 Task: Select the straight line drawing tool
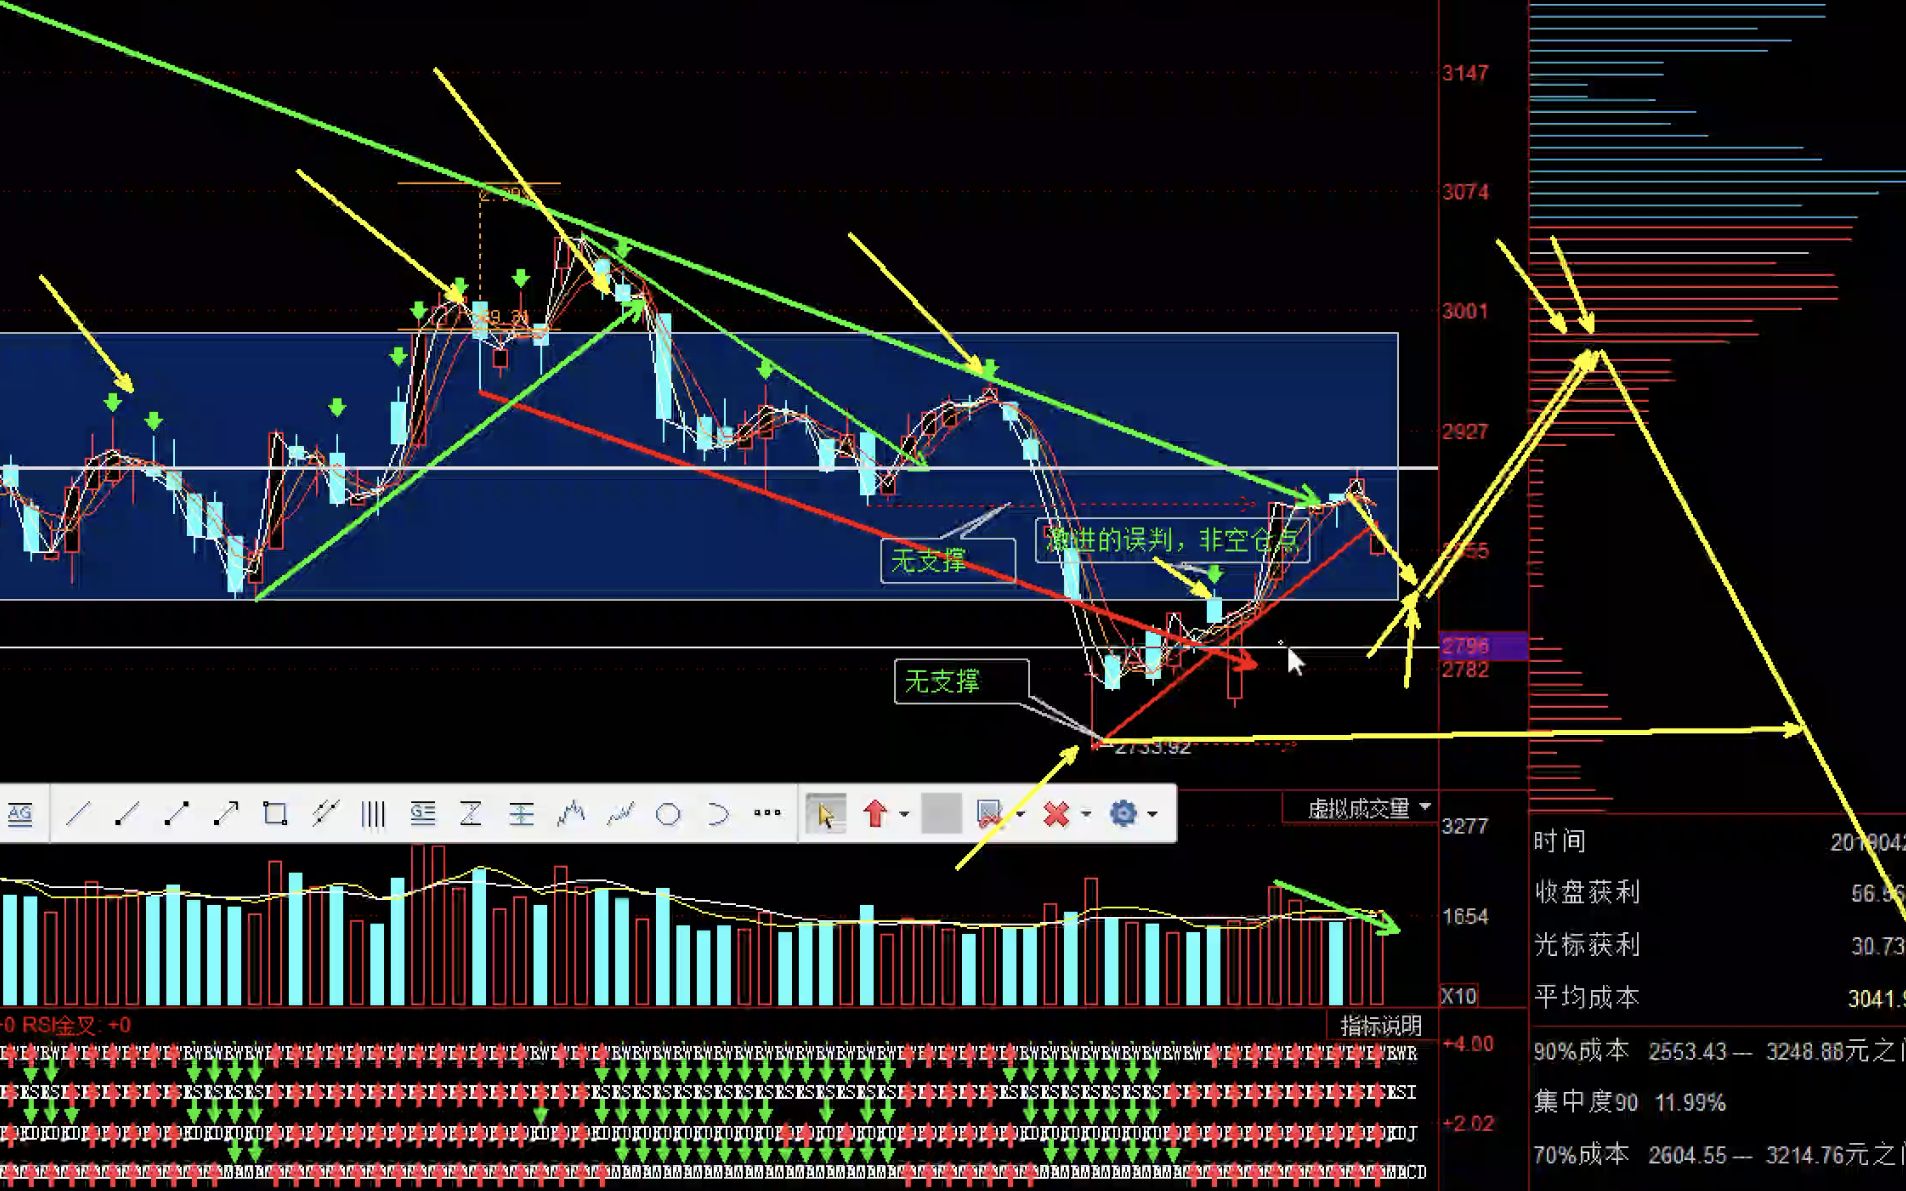coord(78,814)
